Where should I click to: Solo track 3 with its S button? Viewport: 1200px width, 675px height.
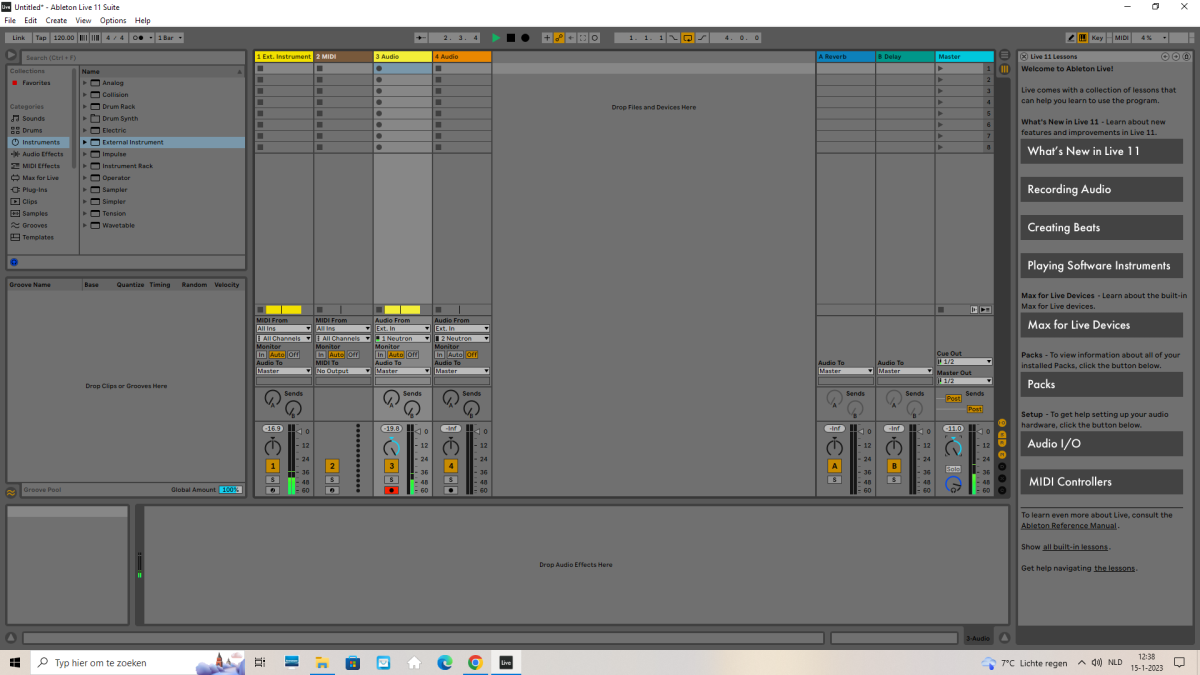tap(391, 480)
